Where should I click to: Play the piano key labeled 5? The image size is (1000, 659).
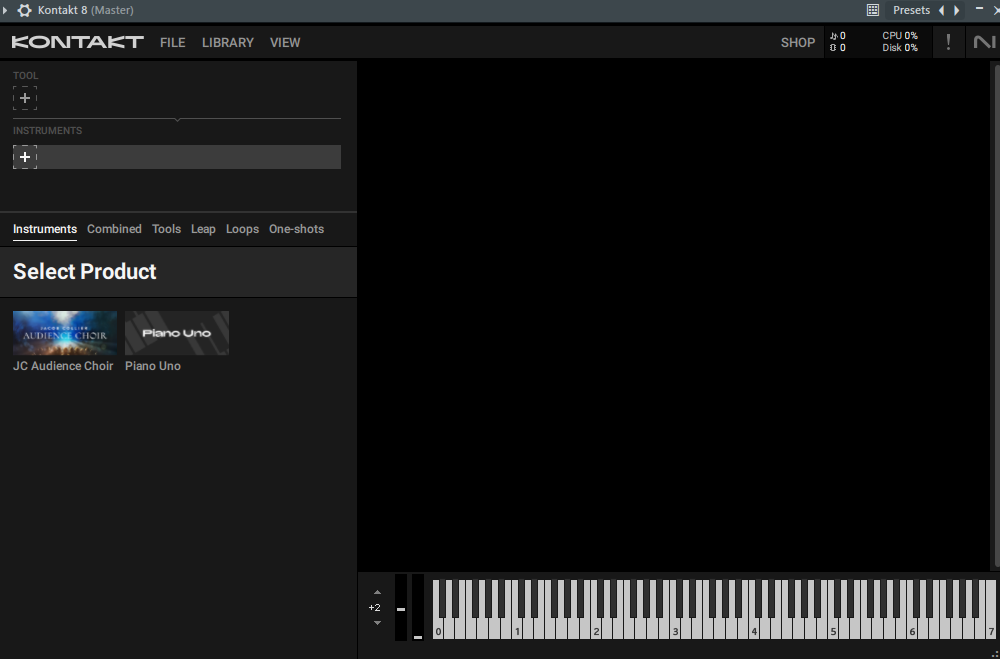[833, 632]
